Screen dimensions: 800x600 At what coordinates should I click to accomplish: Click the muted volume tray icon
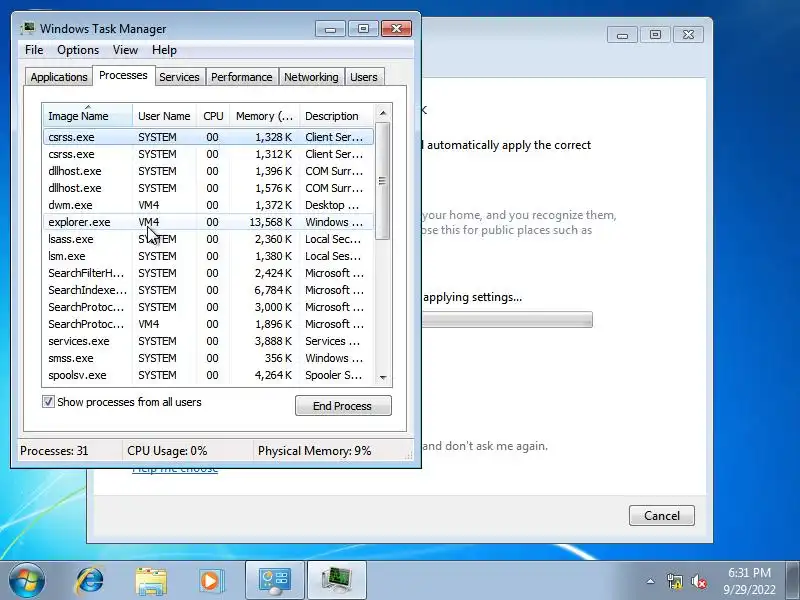coord(699,581)
